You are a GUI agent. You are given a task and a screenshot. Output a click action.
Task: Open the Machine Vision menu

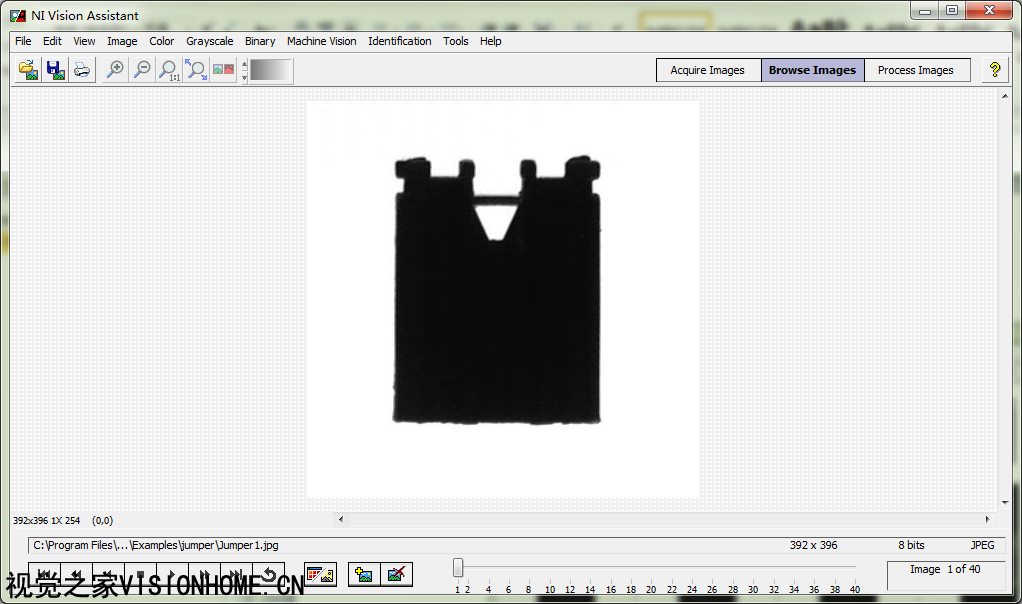click(x=321, y=41)
